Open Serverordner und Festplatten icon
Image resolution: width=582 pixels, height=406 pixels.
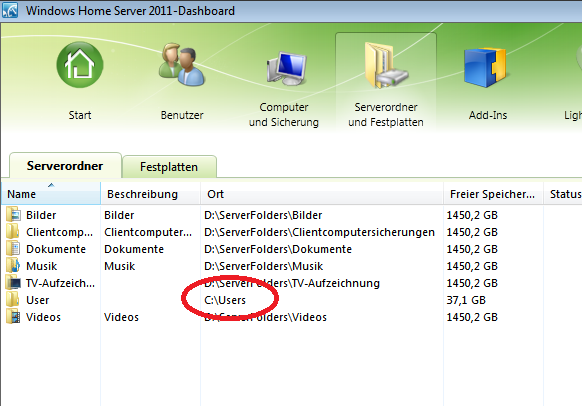click(x=386, y=65)
